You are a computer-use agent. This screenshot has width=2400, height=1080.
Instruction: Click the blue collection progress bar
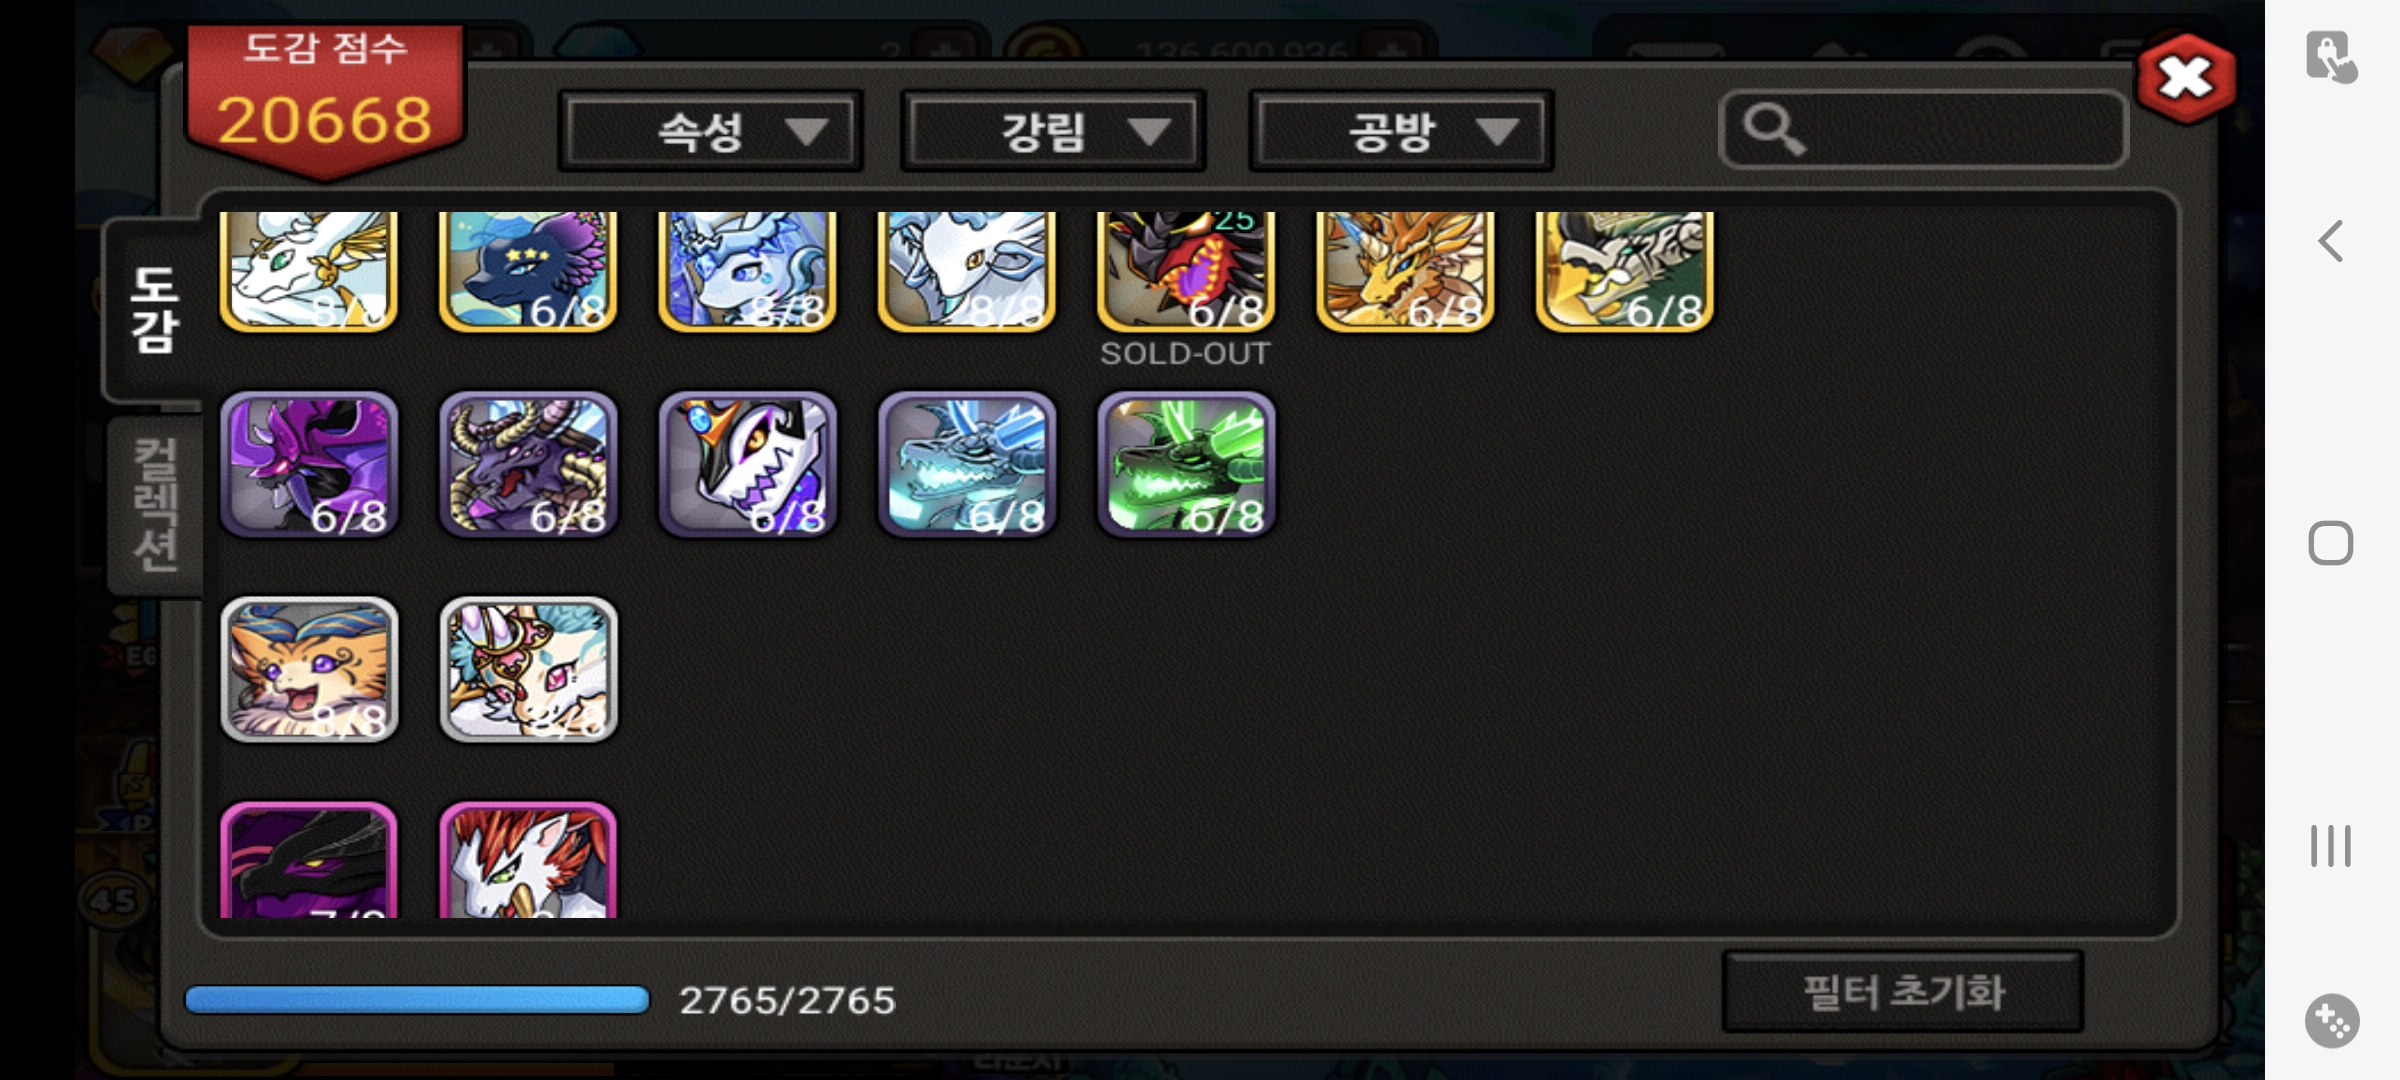[417, 1000]
